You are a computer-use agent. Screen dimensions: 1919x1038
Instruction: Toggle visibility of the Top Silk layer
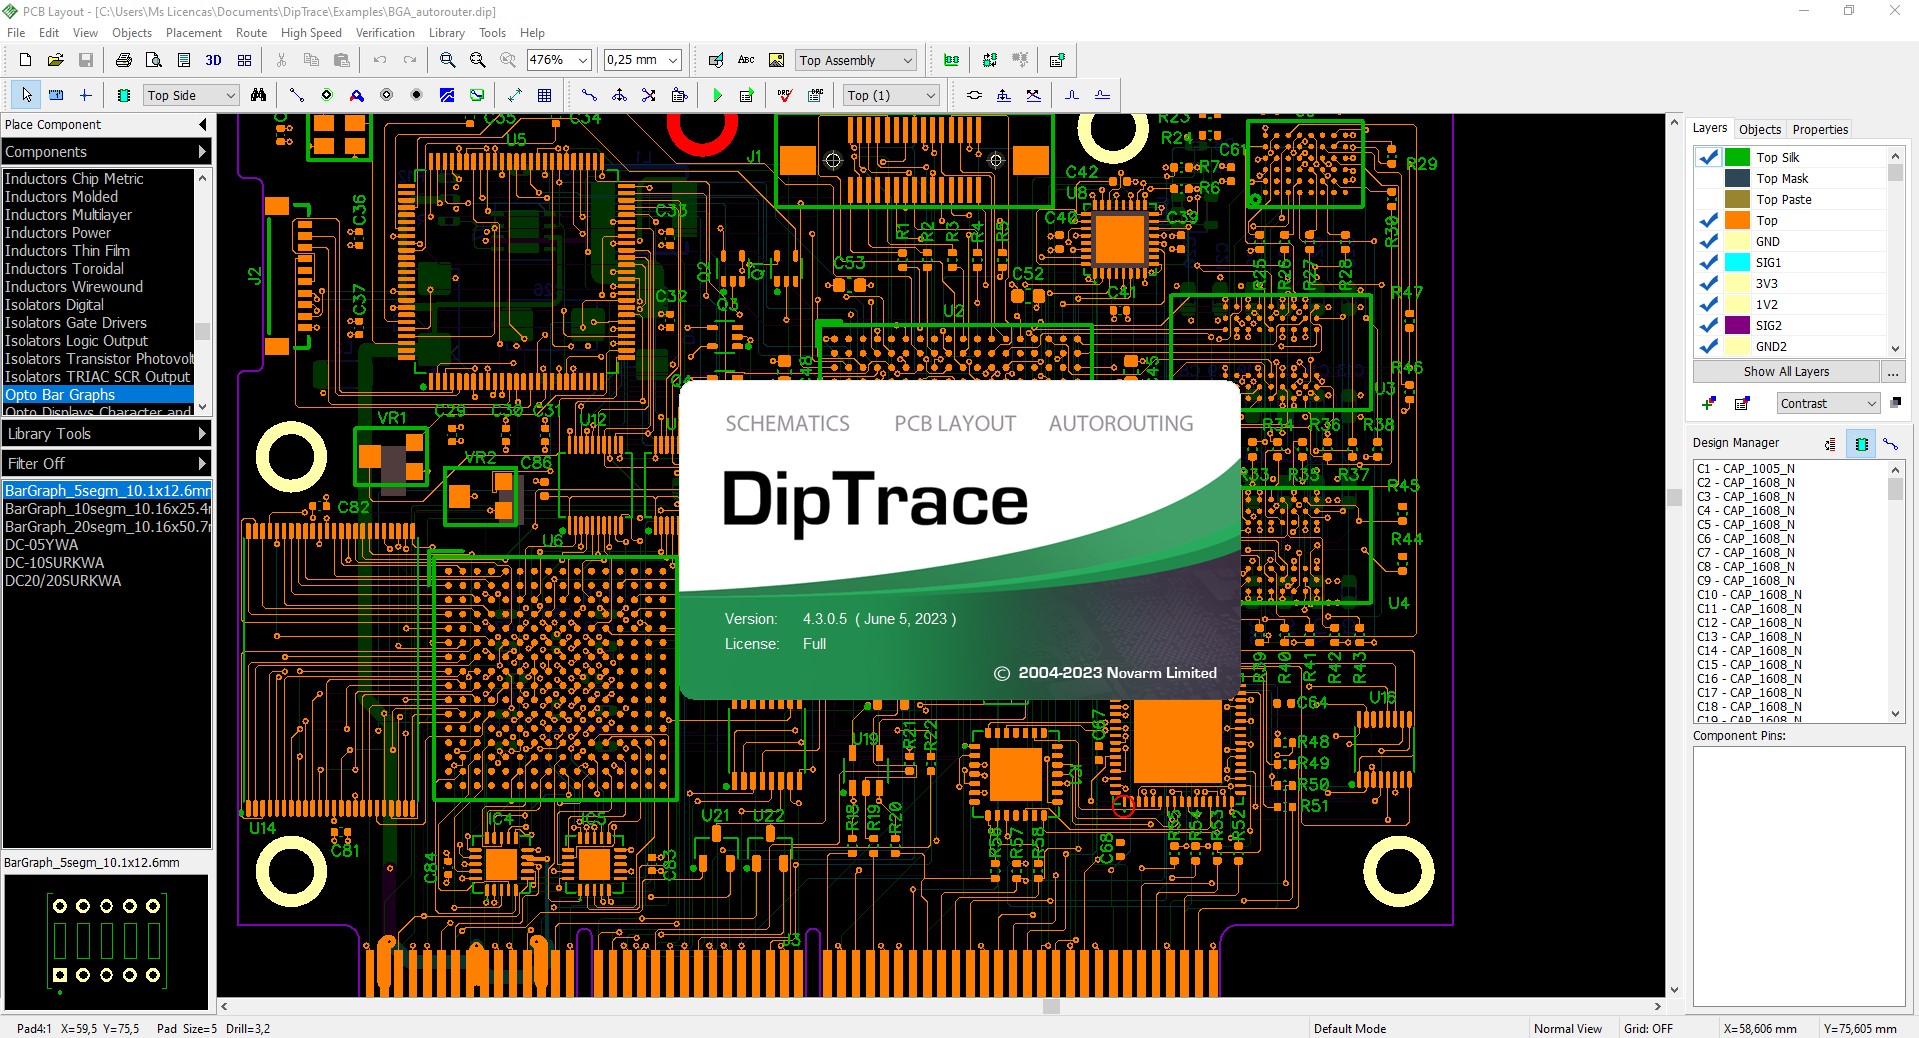click(1706, 157)
